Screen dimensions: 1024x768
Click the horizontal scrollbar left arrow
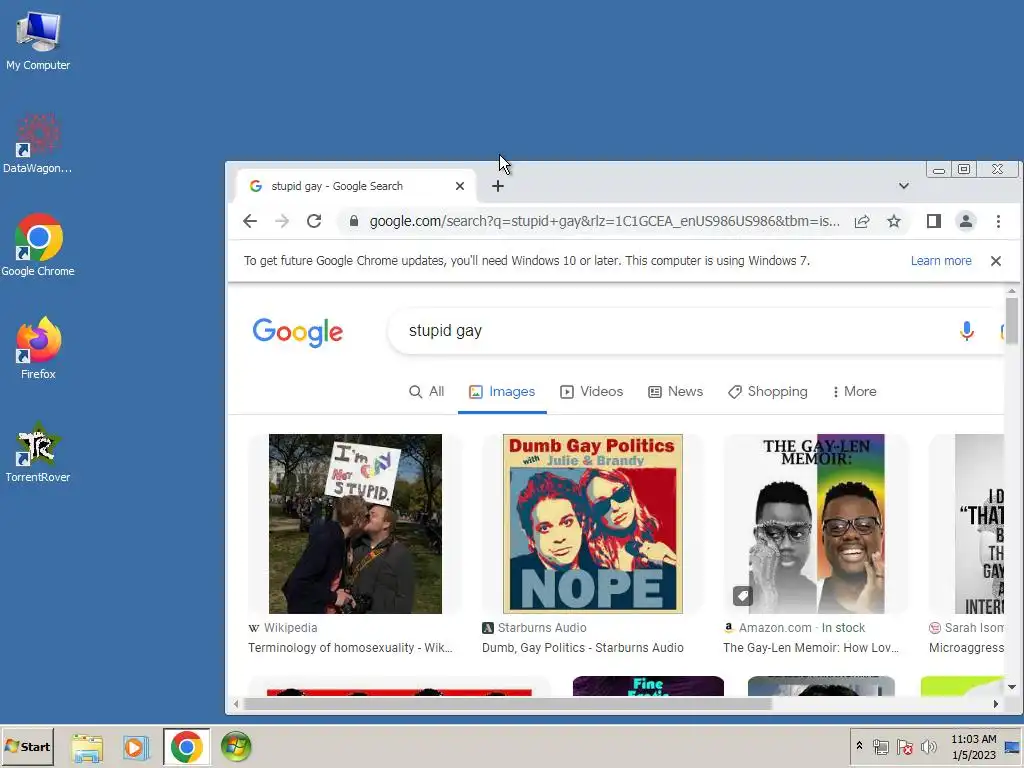tap(236, 704)
